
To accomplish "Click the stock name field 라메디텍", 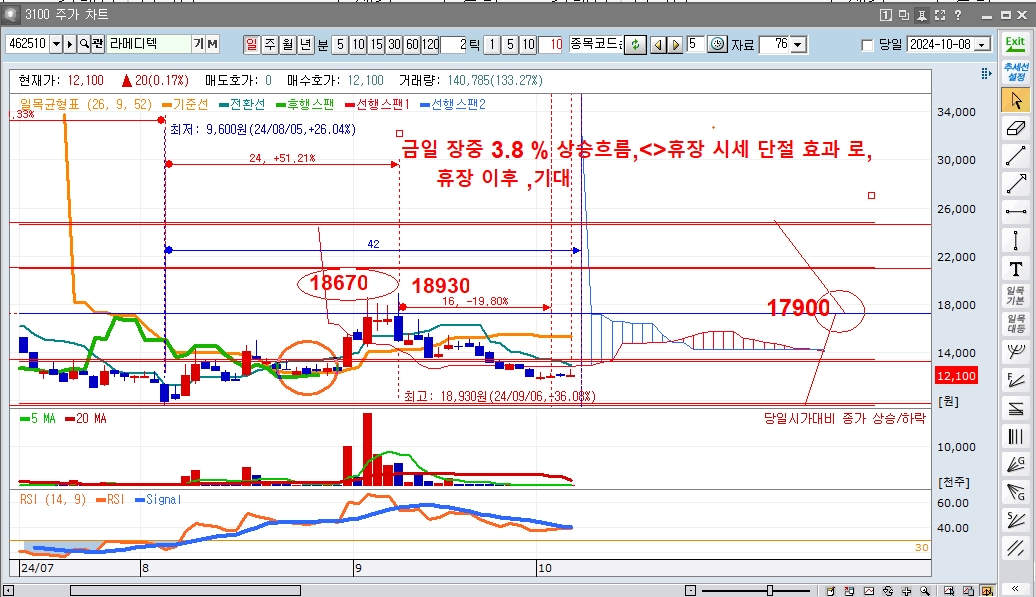I will pos(149,44).
